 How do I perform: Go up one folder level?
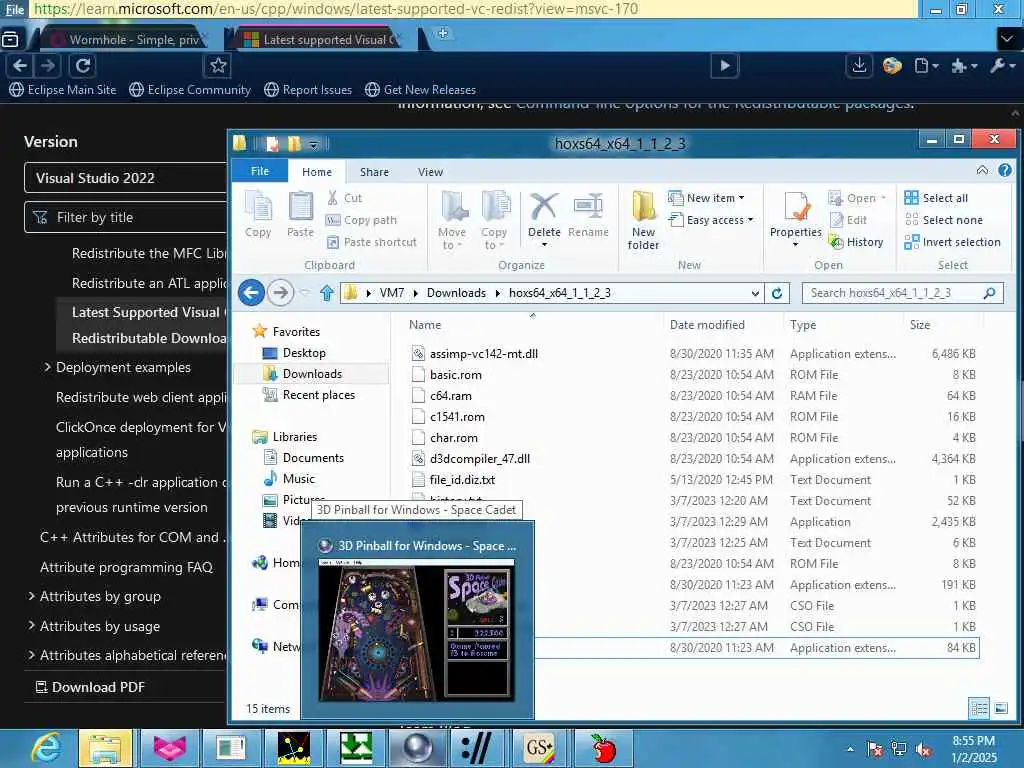[327, 293]
